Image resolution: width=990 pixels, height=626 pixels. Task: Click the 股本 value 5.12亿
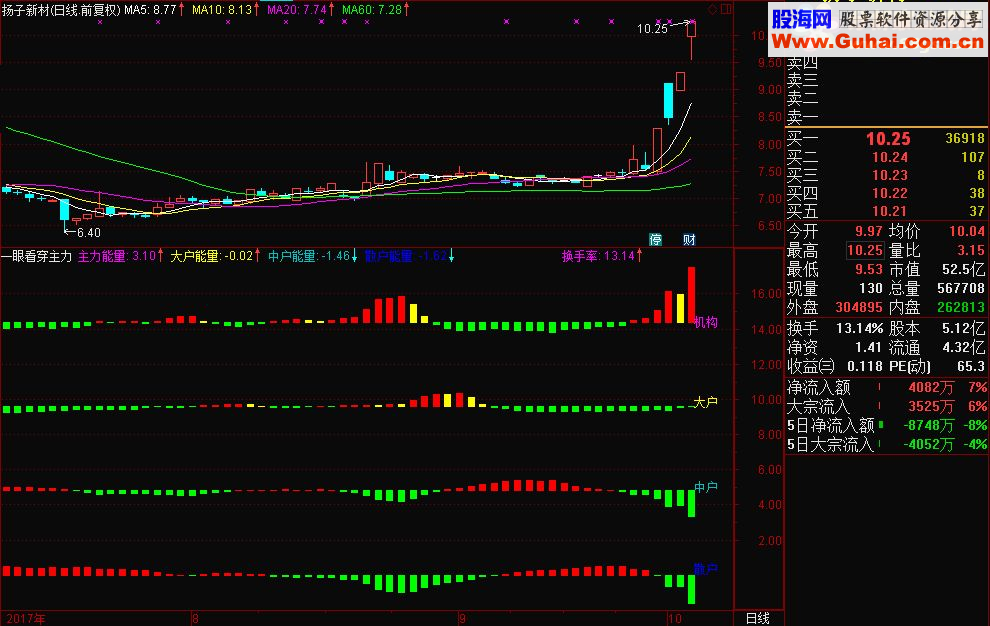(963, 328)
